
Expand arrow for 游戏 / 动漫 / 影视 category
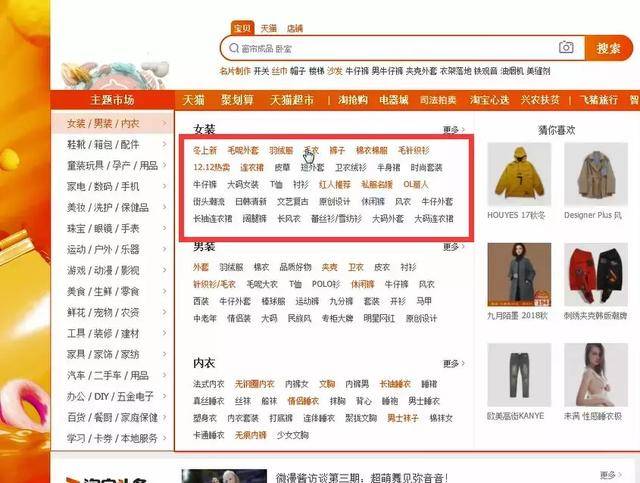click(x=164, y=270)
